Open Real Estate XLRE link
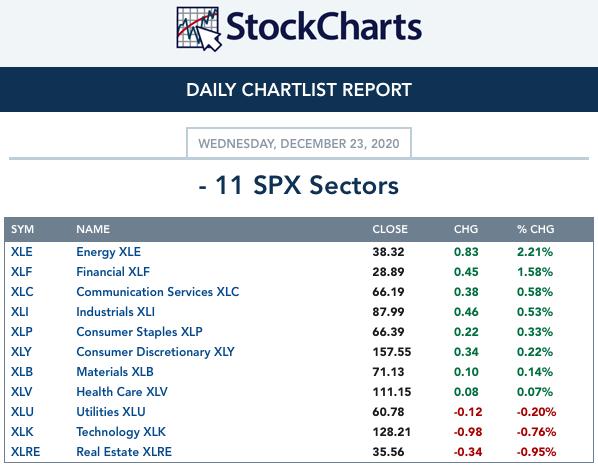598x467 pixels. [124, 452]
